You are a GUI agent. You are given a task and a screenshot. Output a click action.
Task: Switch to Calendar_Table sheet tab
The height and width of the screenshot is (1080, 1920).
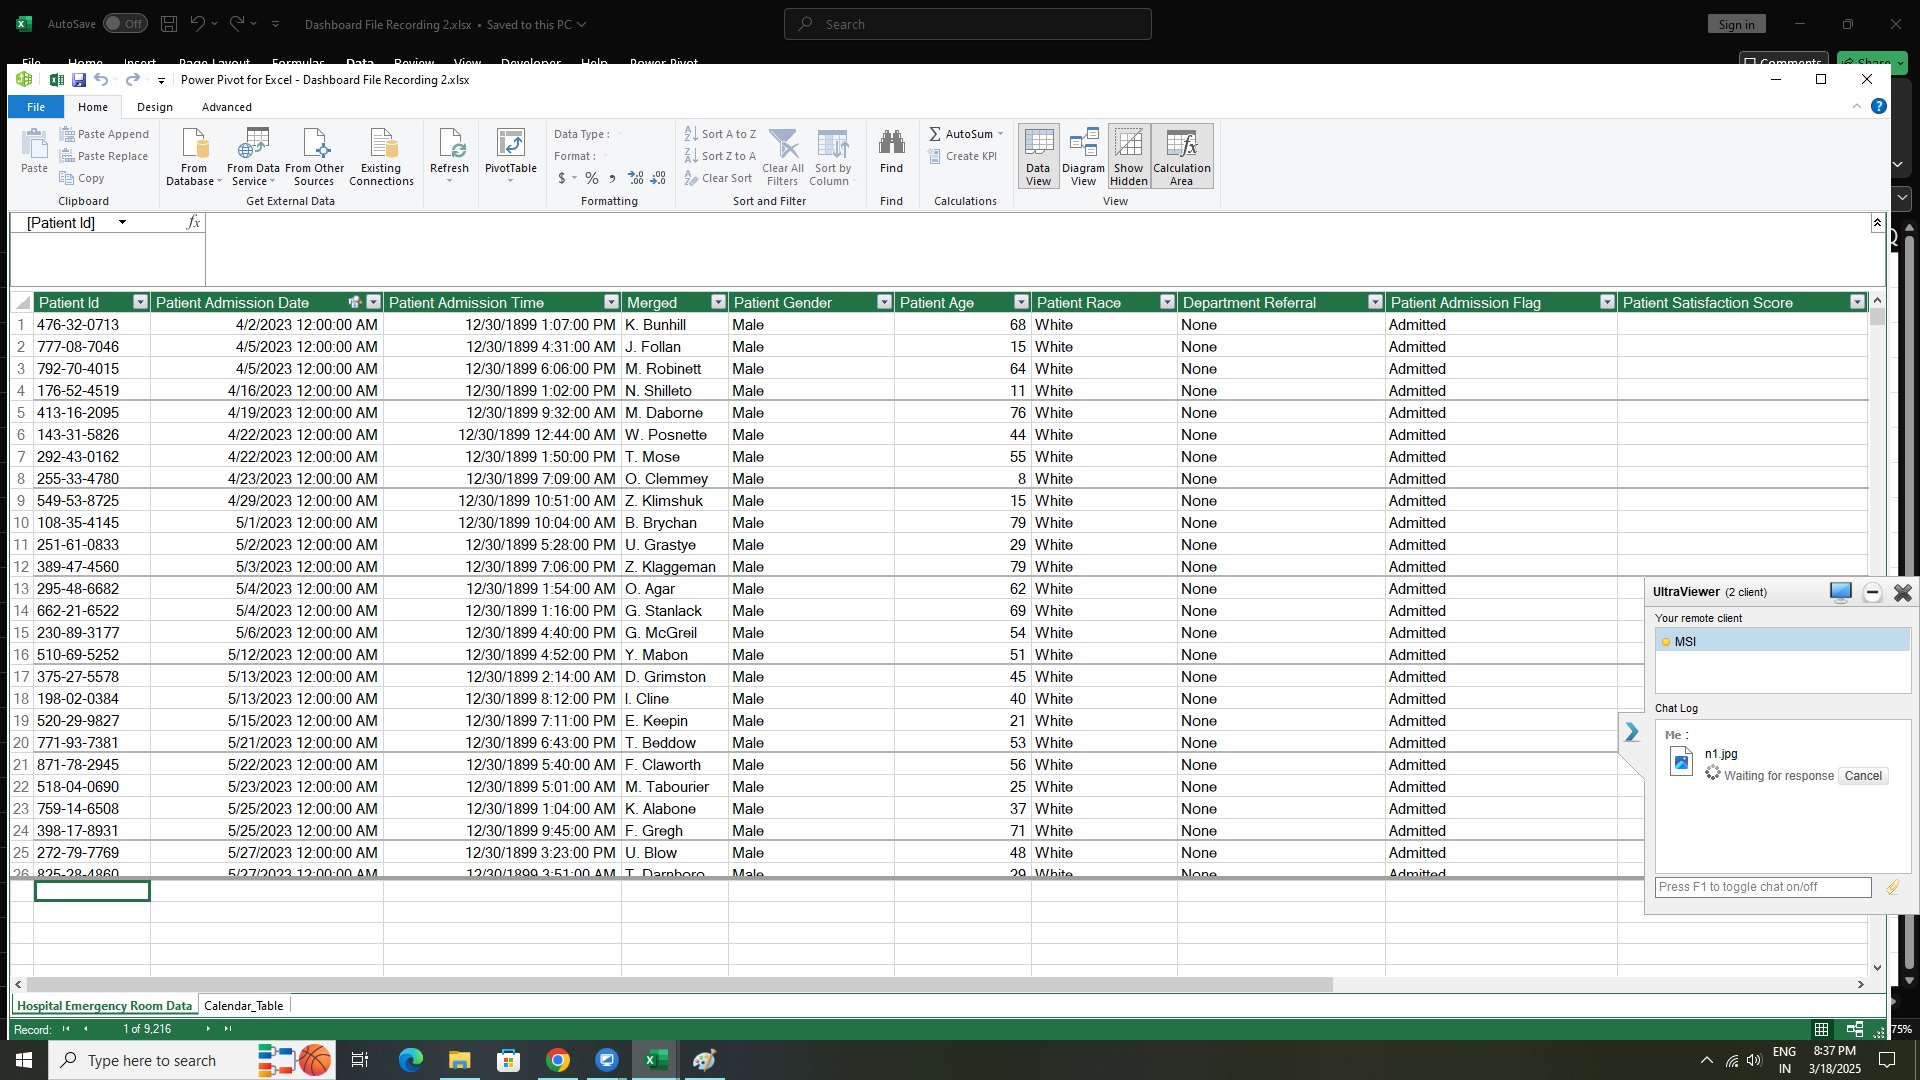[243, 1006]
